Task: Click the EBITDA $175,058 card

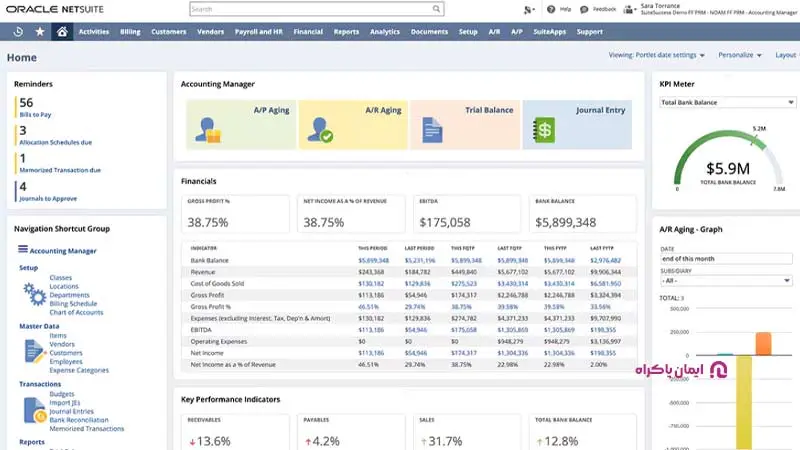Action: 467,214
